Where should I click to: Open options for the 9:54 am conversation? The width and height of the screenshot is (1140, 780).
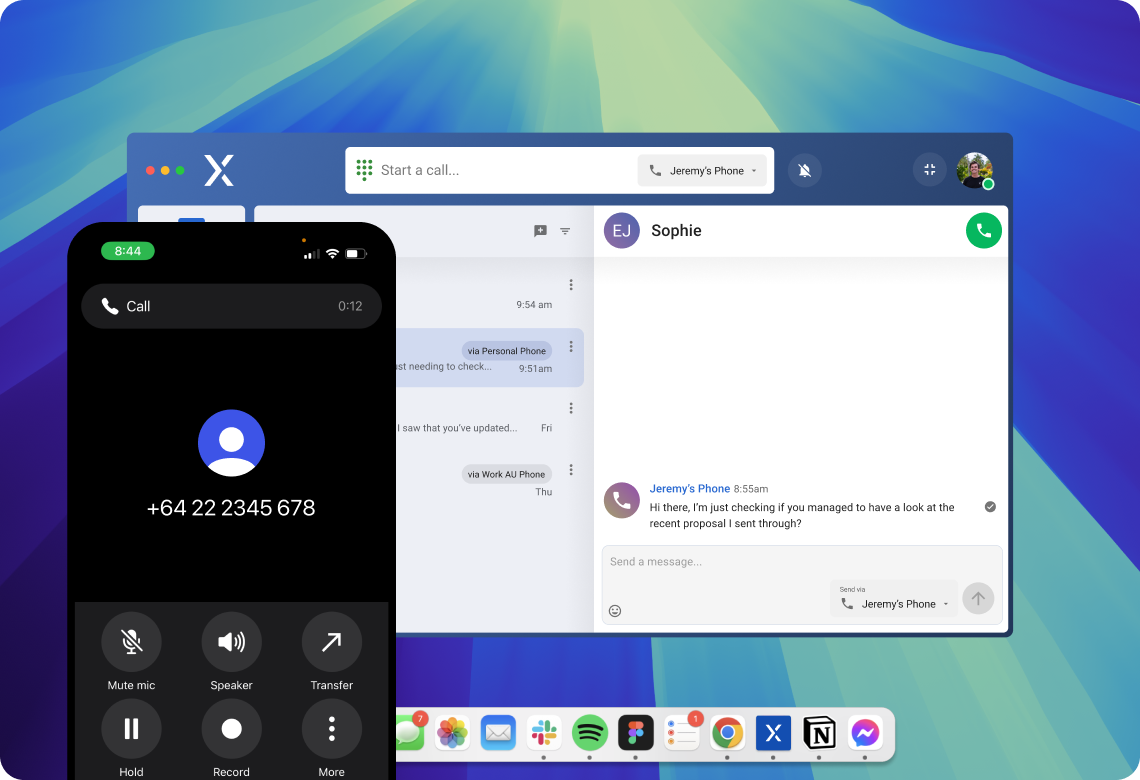click(x=571, y=284)
